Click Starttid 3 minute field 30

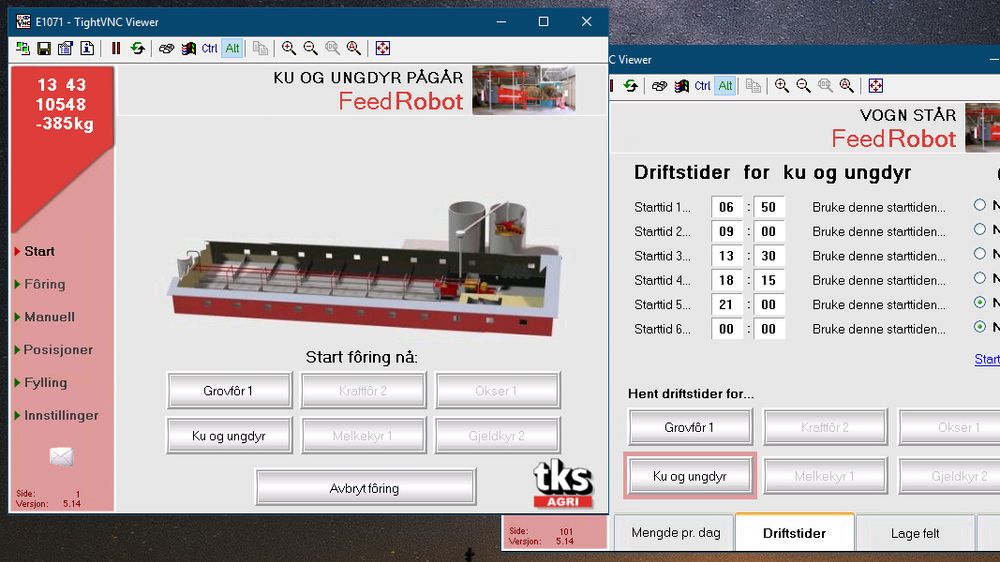click(x=768, y=256)
